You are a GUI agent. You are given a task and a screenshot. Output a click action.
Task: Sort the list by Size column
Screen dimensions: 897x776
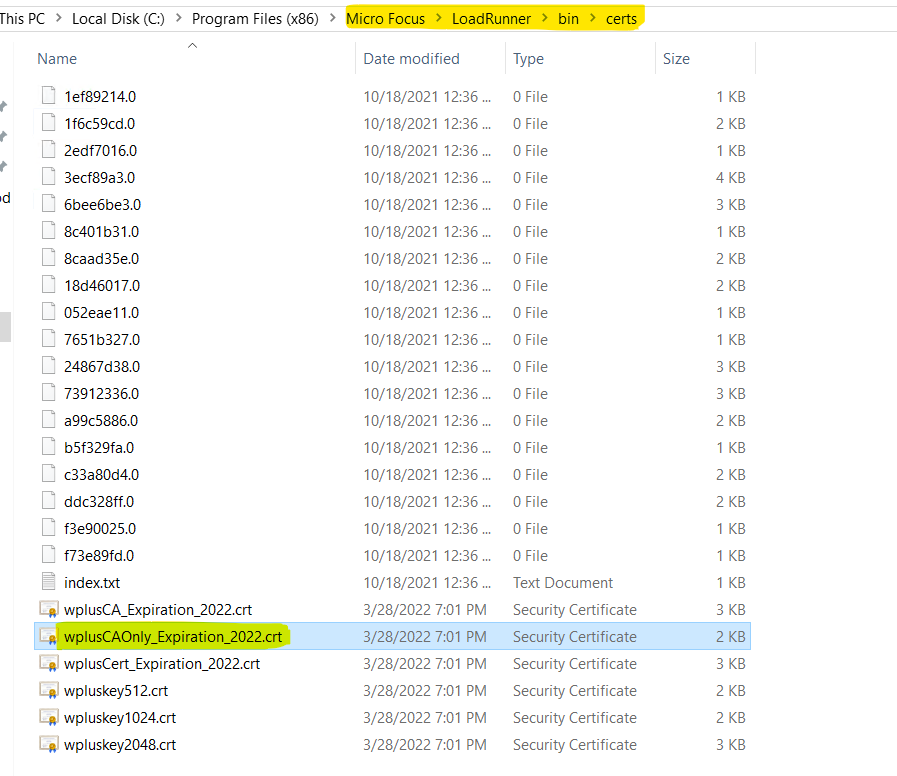click(676, 59)
